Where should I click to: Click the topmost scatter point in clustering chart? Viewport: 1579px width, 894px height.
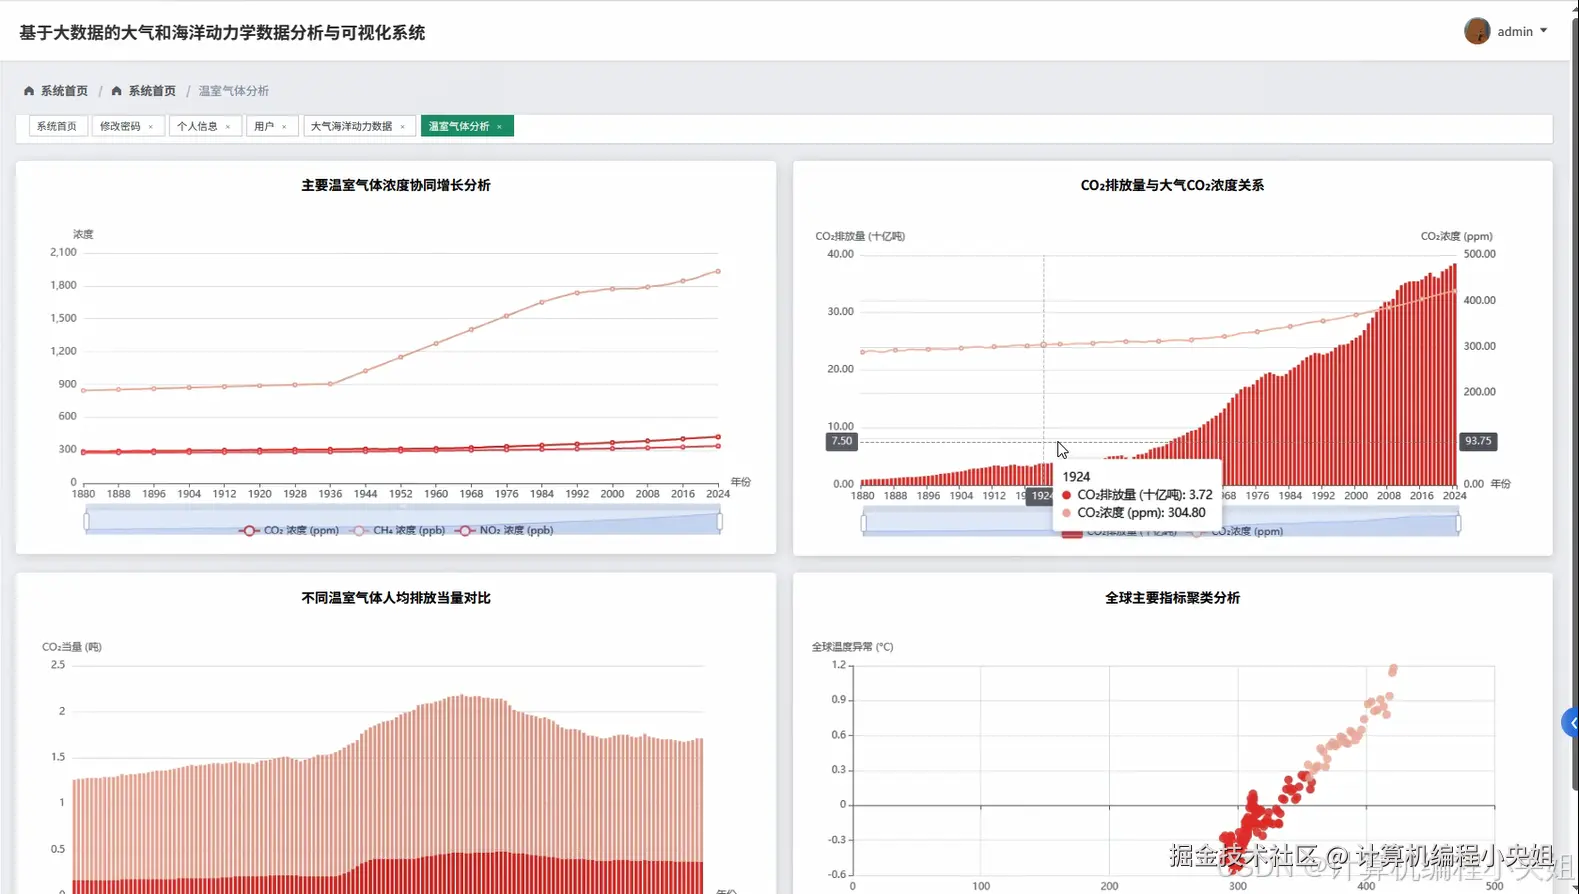(x=1393, y=668)
